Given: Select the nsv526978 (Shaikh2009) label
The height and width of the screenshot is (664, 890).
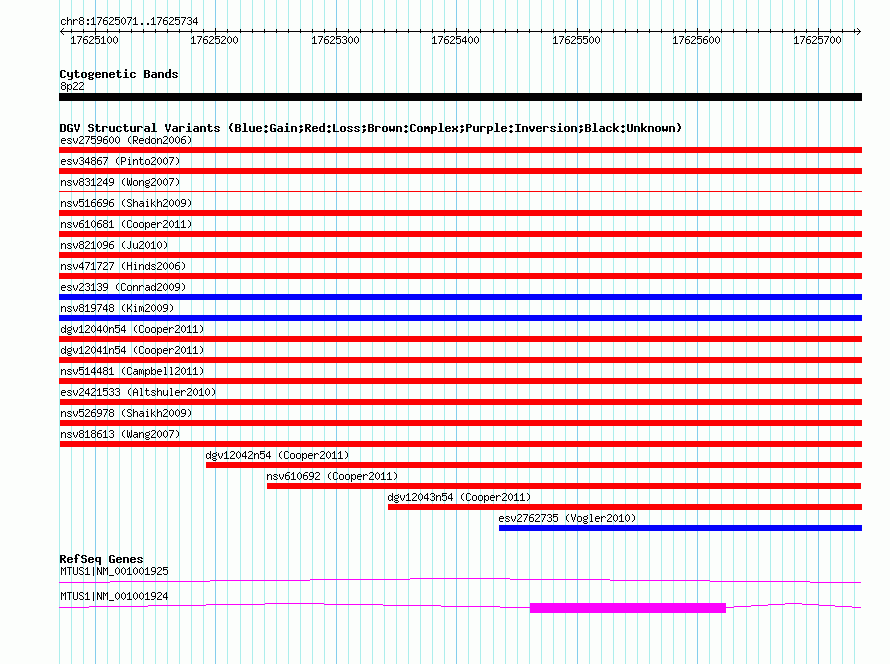Looking at the screenshot, I should (126, 413).
